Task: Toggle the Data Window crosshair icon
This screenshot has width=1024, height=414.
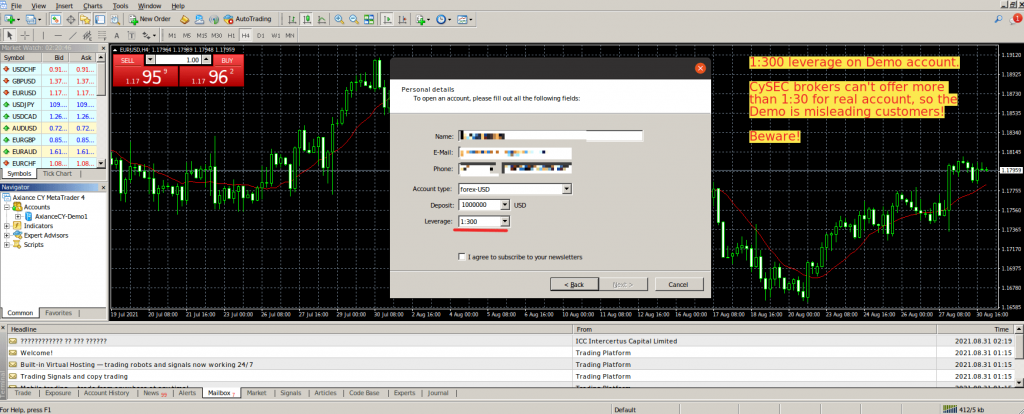Action: coord(71,19)
